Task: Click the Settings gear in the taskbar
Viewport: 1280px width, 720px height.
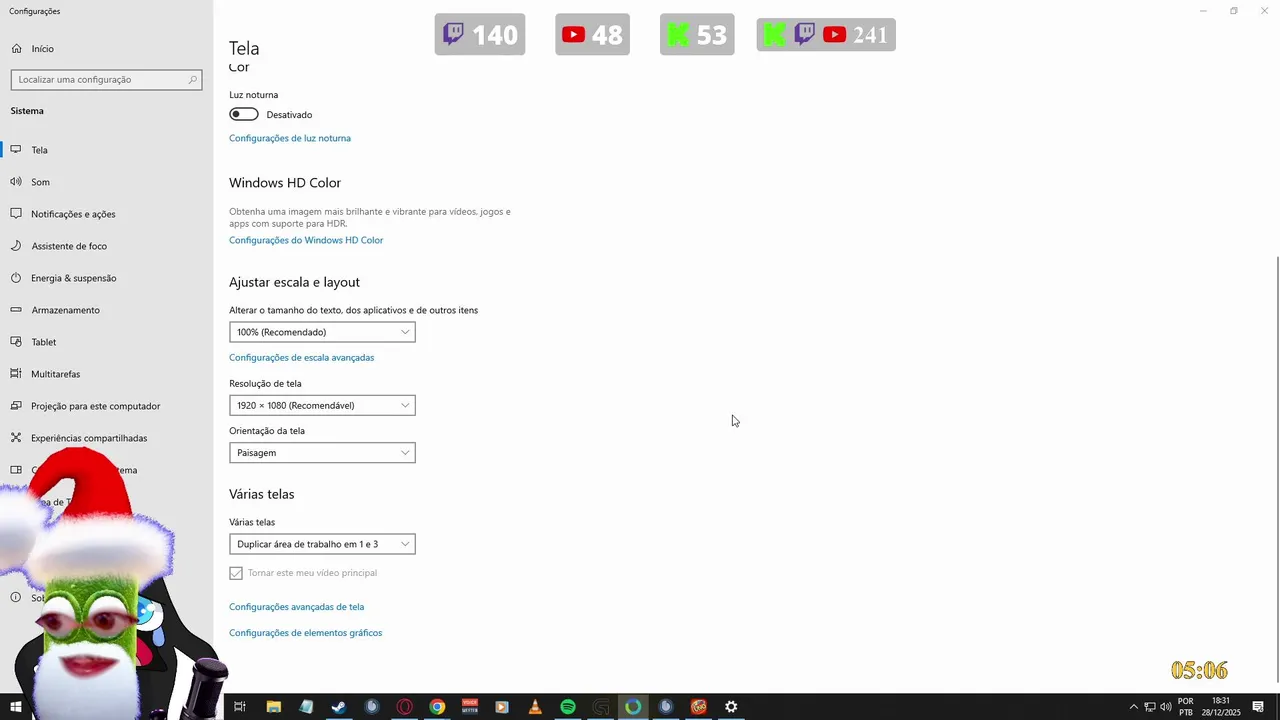Action: (731, 707)
